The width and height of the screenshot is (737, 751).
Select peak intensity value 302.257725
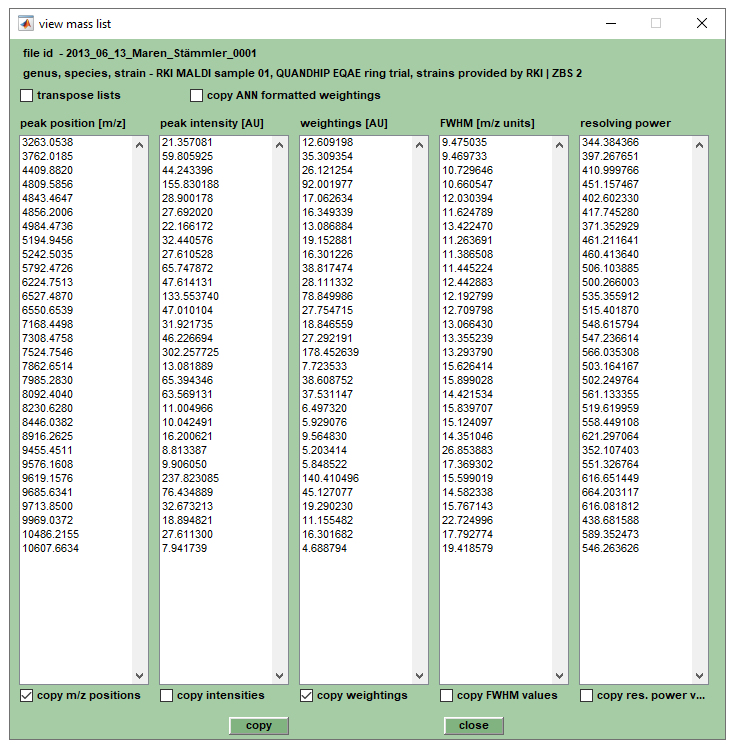click(x=190, y=353)
